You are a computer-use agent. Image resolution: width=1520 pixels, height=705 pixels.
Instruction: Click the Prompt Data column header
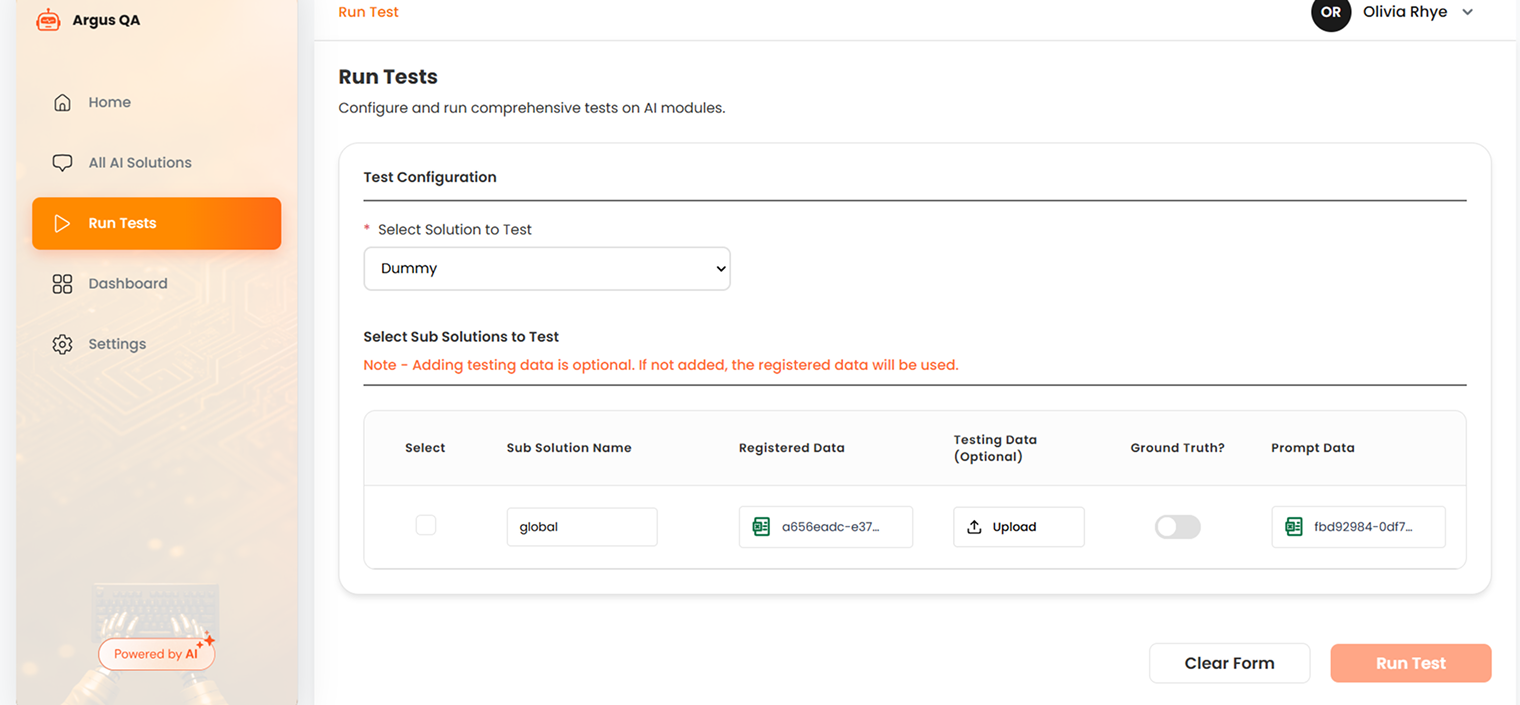[x=1312, y=448]
